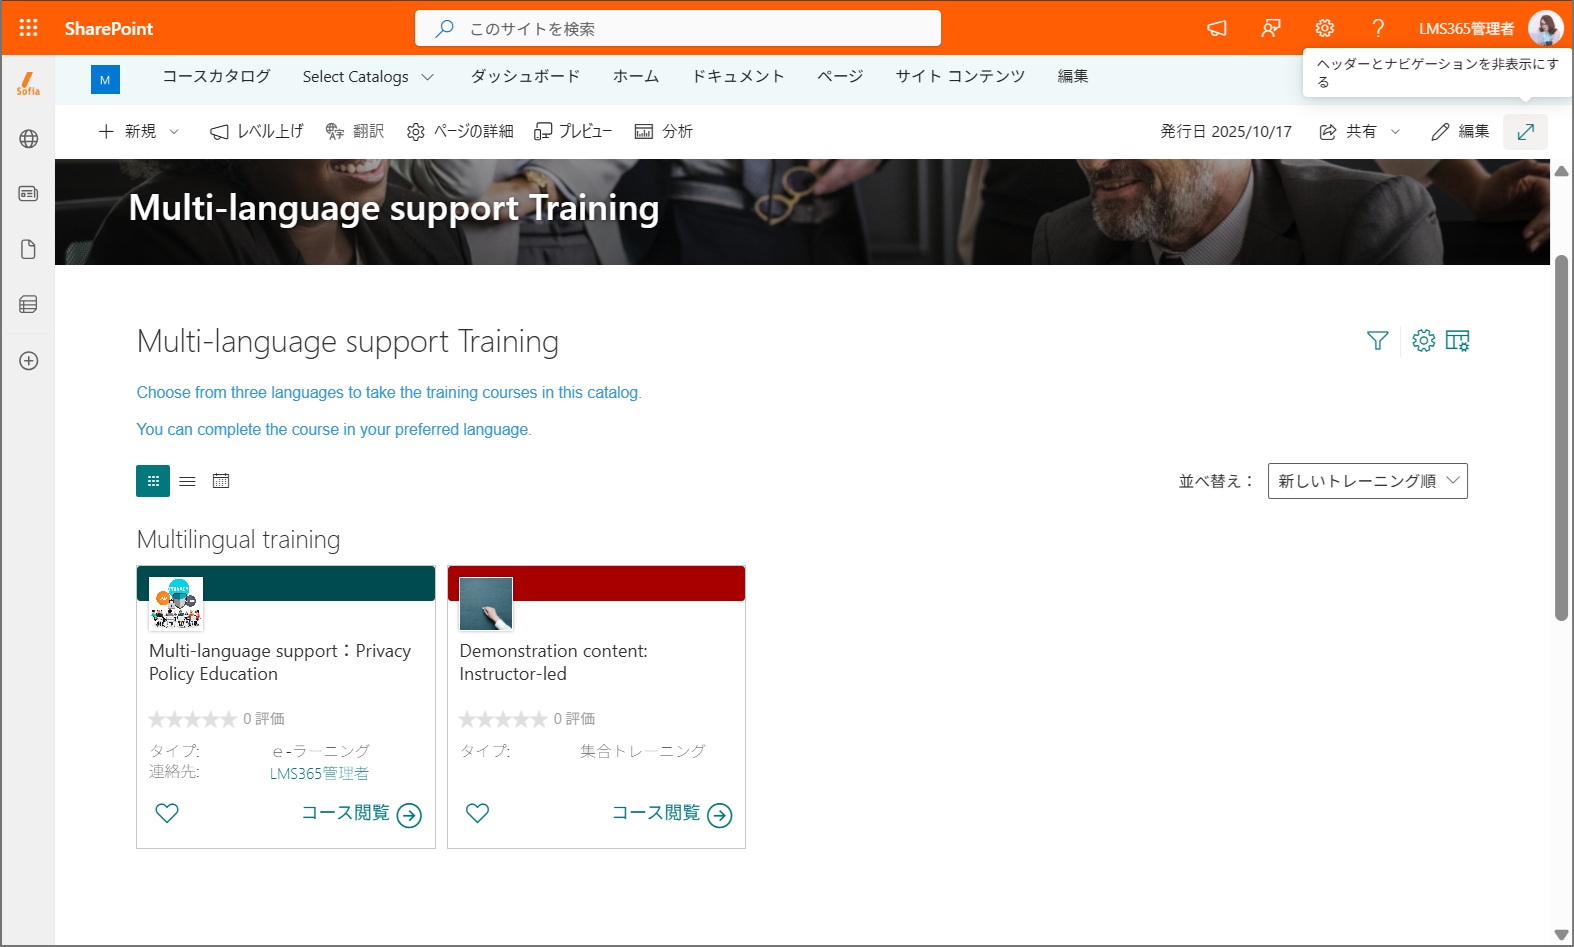Open the catalog filter funnel icon
1574x947 pixels.
[1377, 341]
